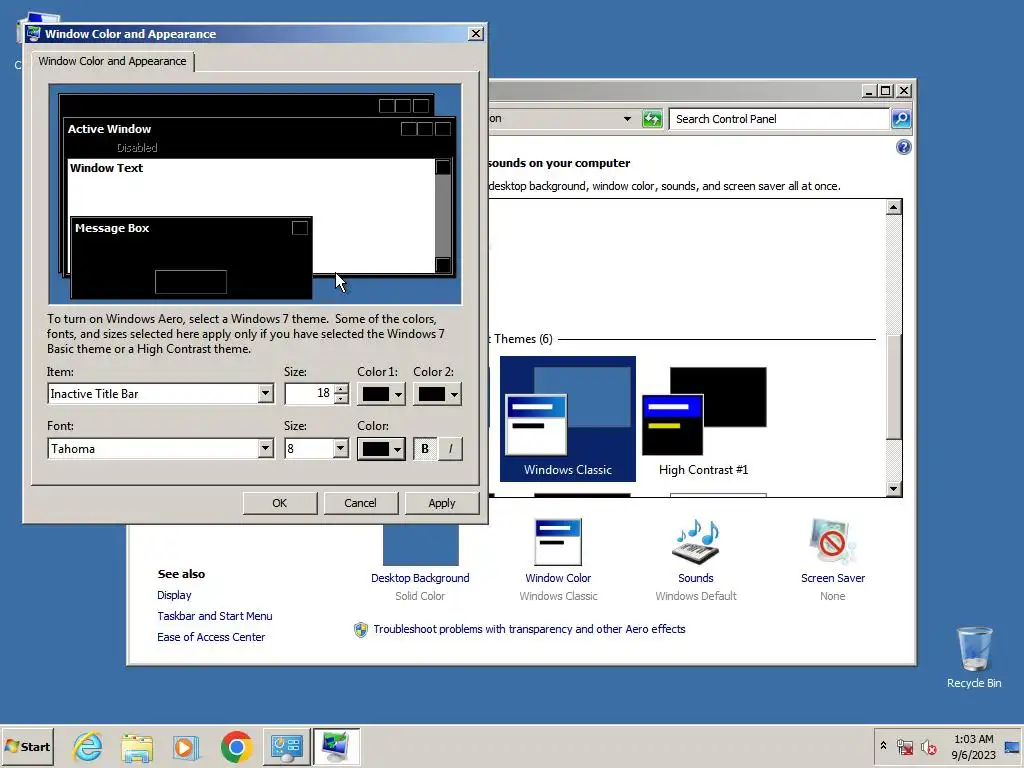Open the blue Help question mark icon

click(903, 147)
